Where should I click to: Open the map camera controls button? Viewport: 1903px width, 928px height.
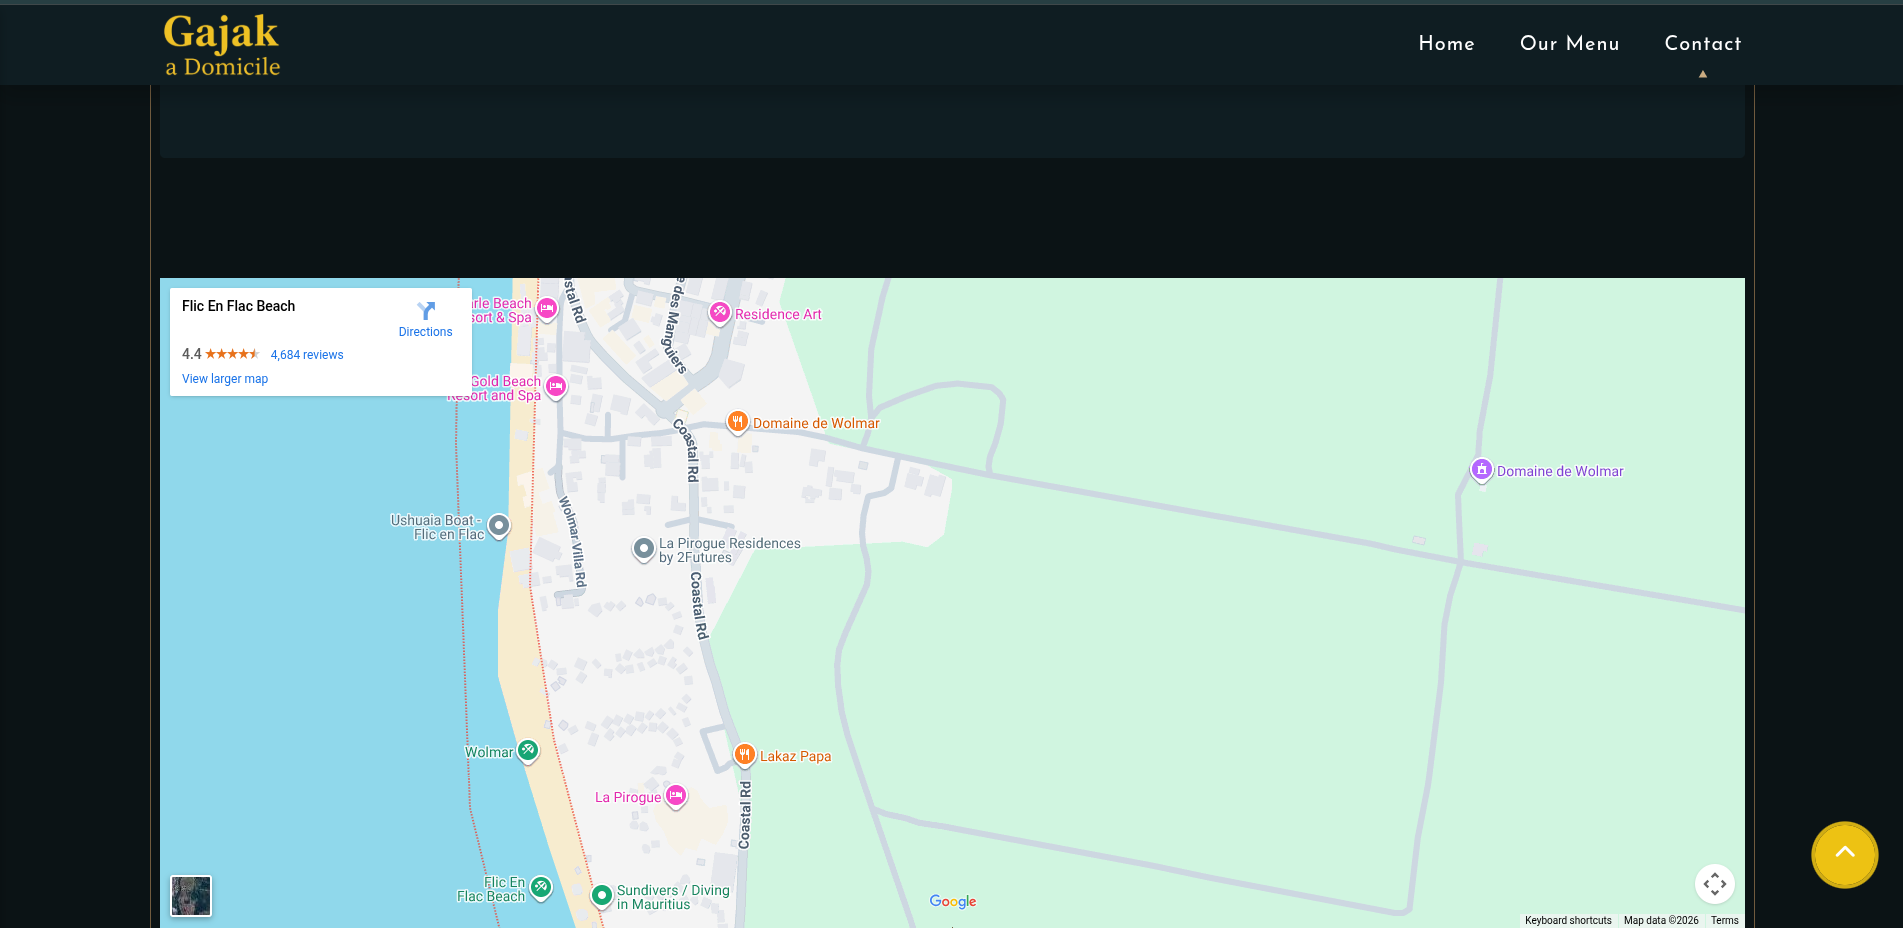click(x=1714, y=884)
